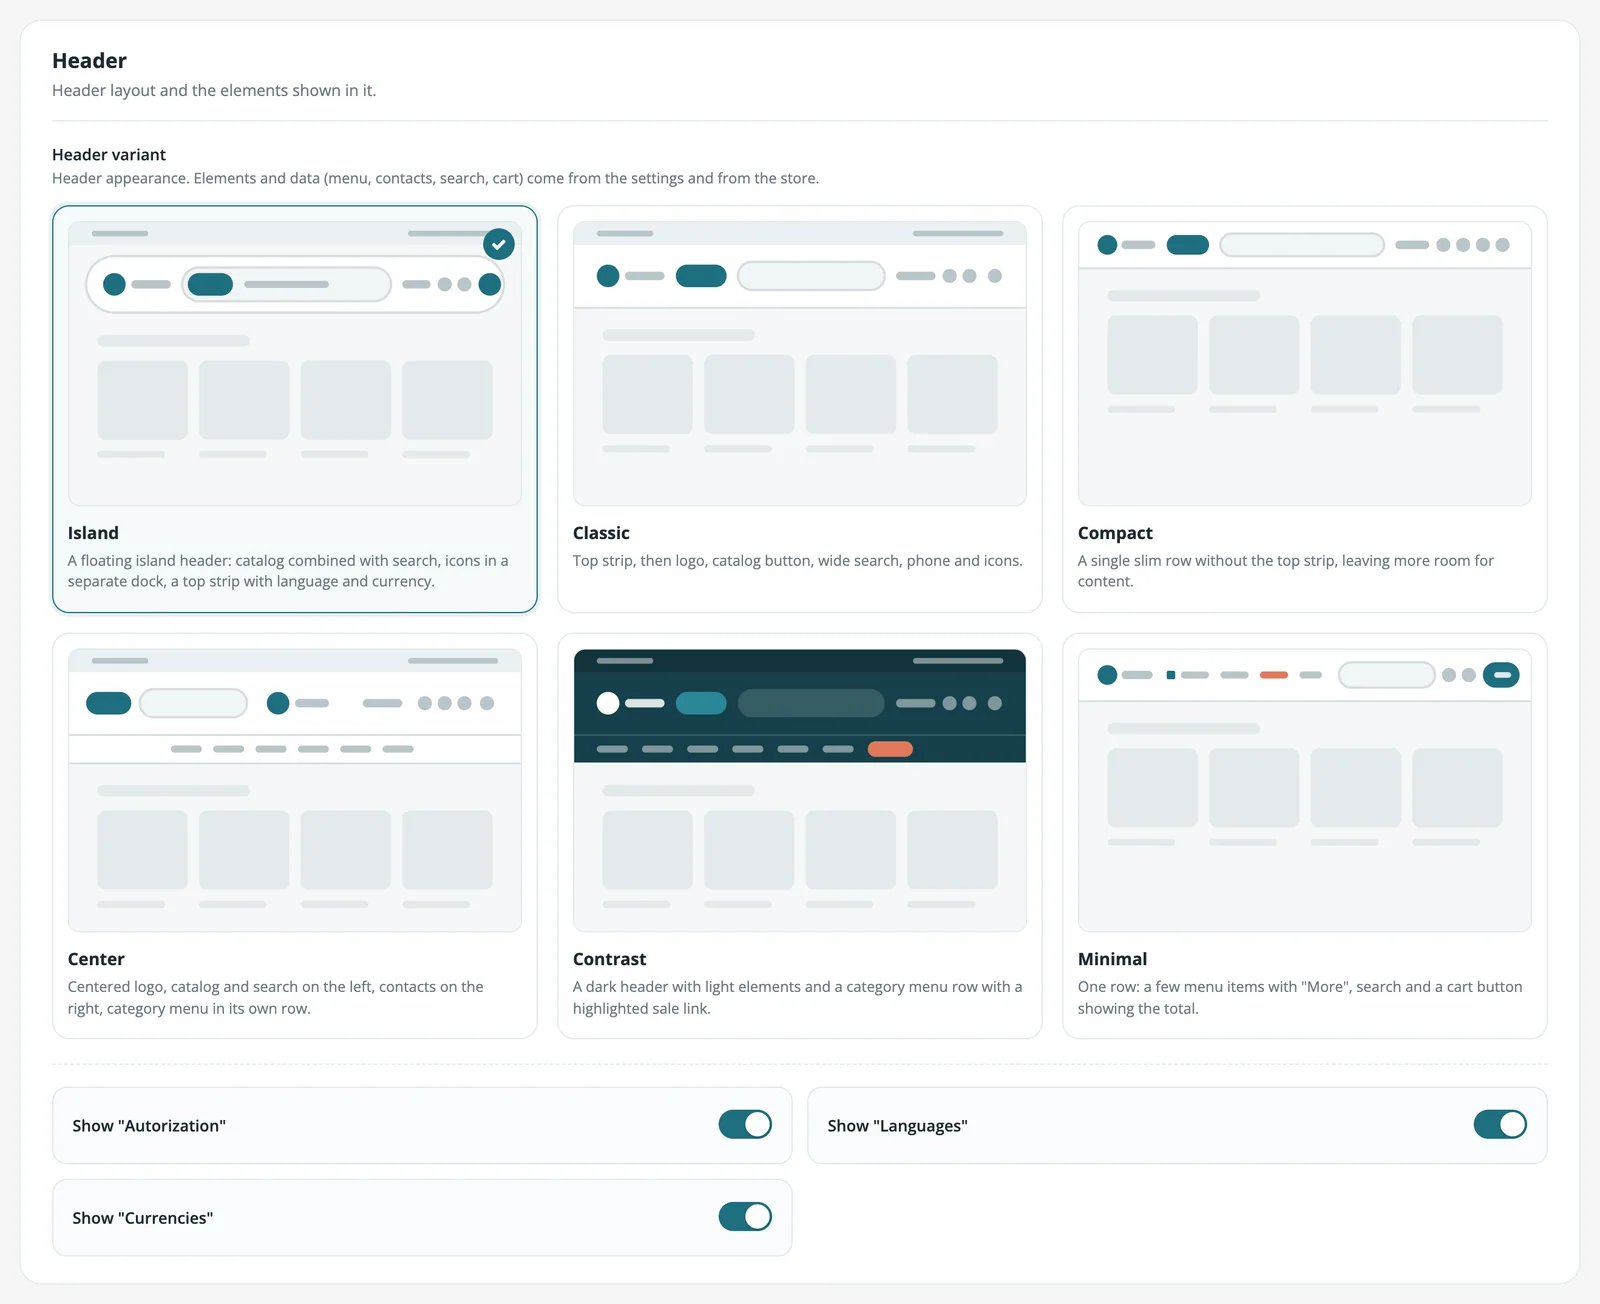Click the "Classic" card title
This screenshot has width=1600, height=1304.
601,533
